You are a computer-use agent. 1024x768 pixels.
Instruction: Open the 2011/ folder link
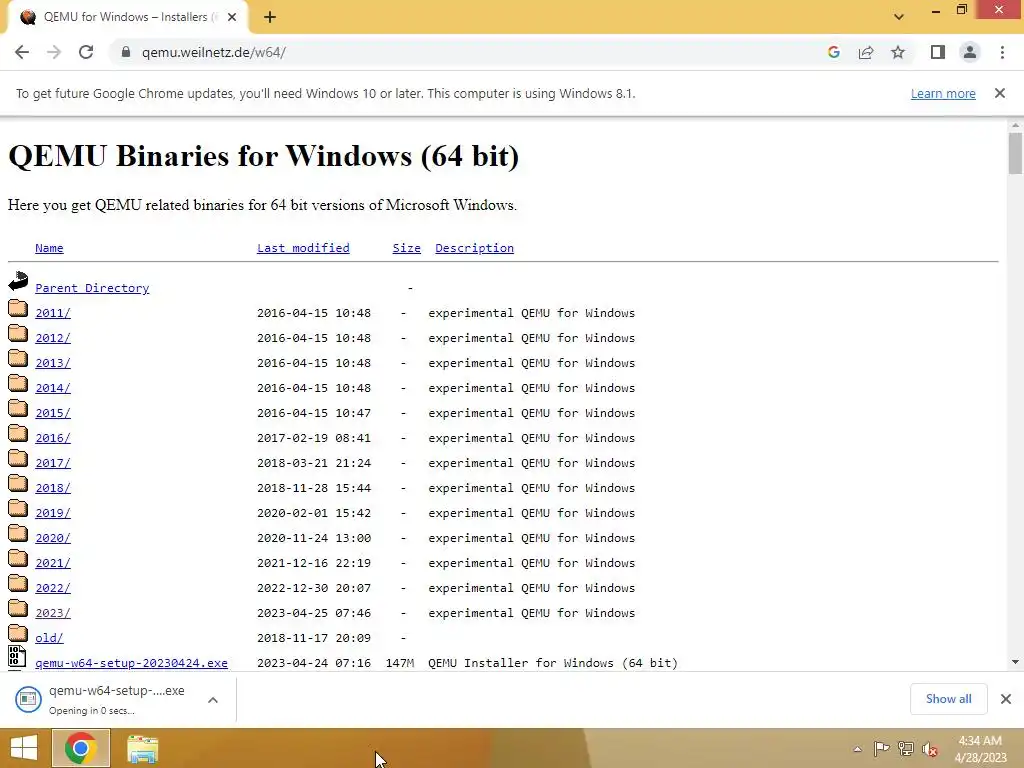(53, 313)
